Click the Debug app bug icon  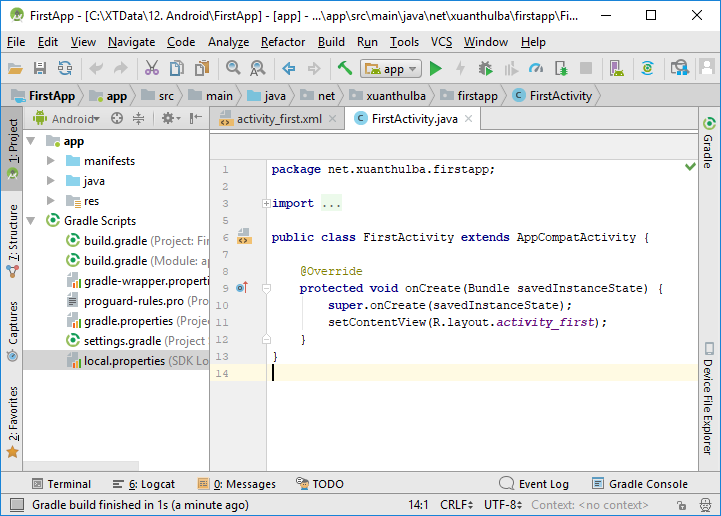pyautogui.click(x=485, y=69)
